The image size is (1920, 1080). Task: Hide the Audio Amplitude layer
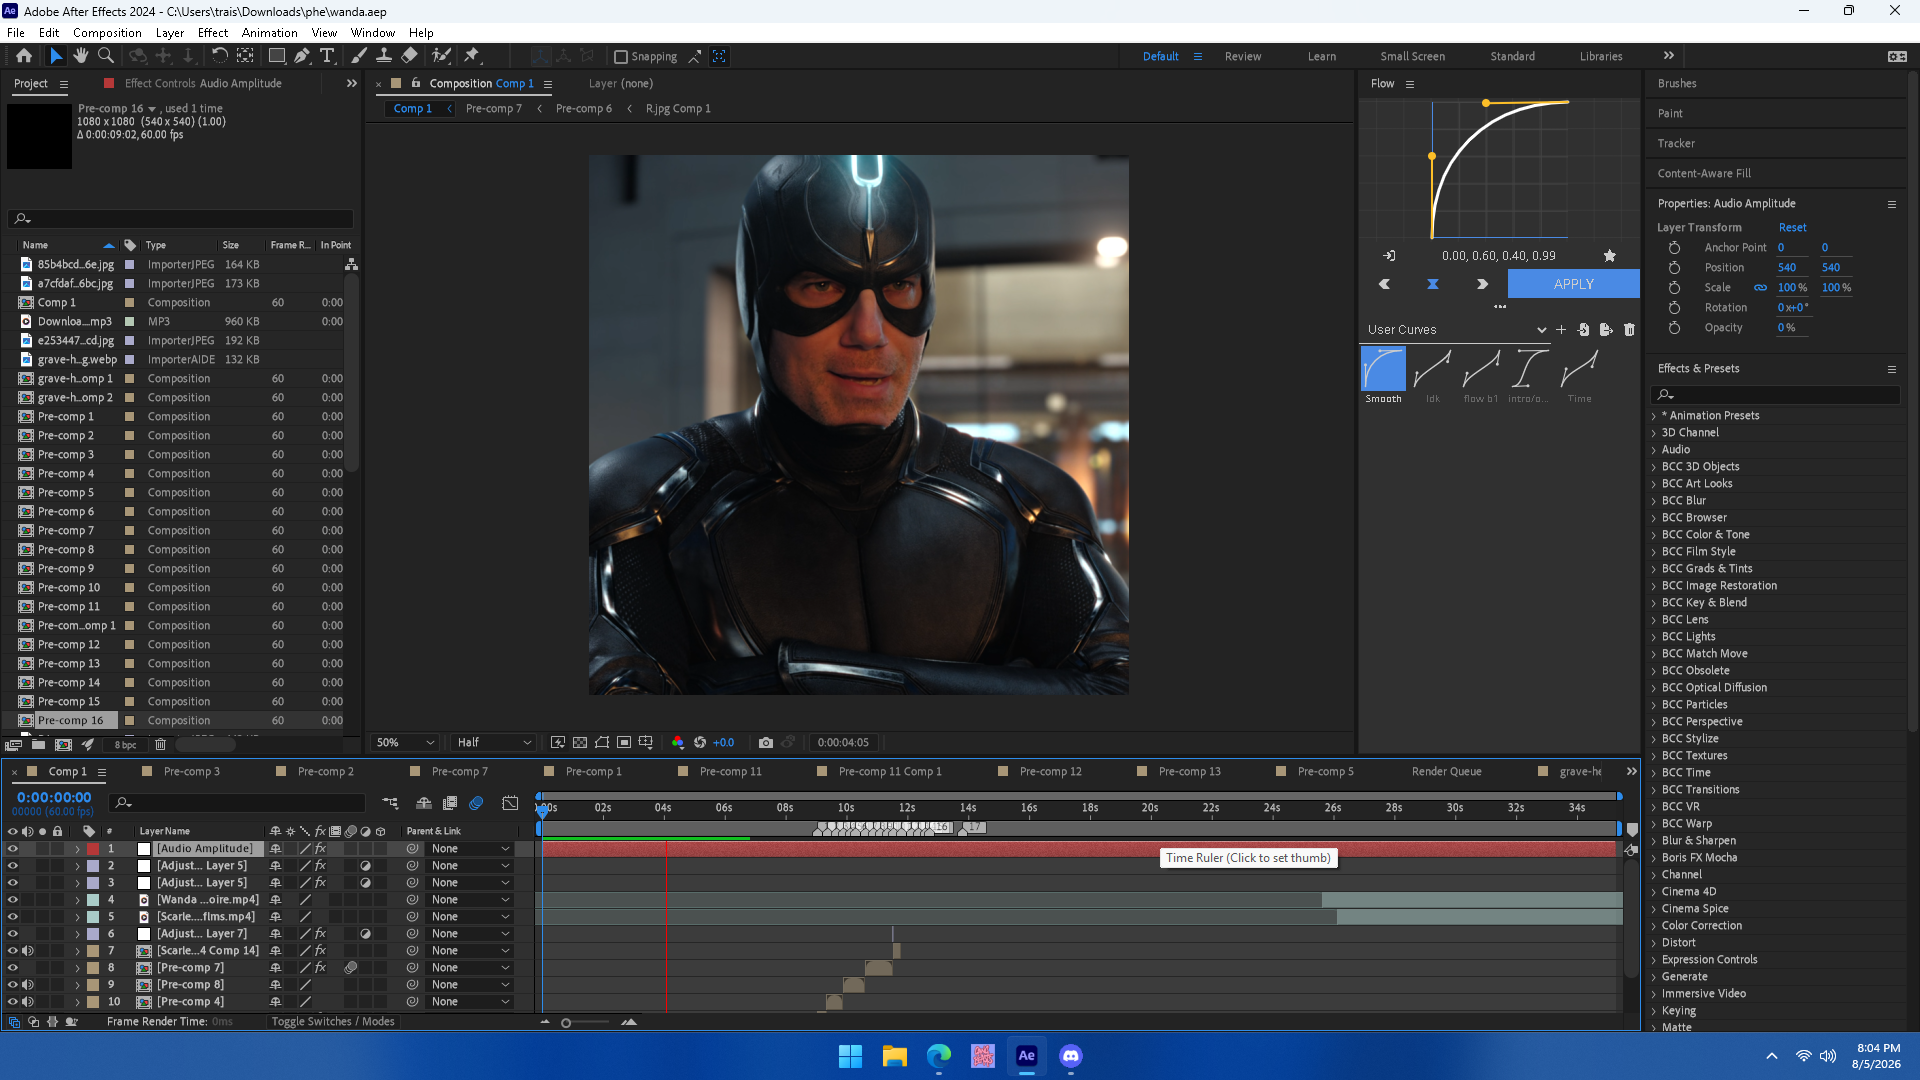pyautogui.click(x=13, y=849)
